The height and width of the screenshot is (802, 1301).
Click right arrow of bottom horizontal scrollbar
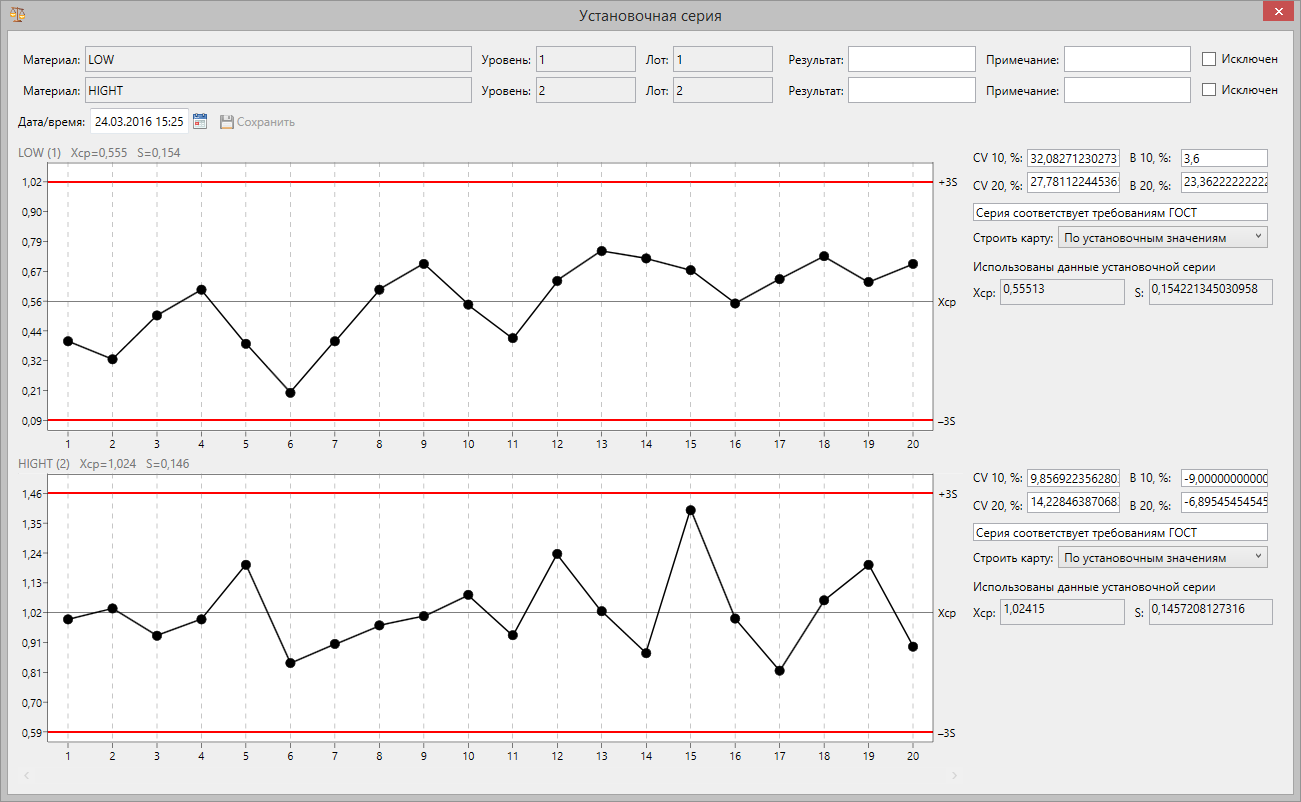pyautogui.click(x=954, y=775)
